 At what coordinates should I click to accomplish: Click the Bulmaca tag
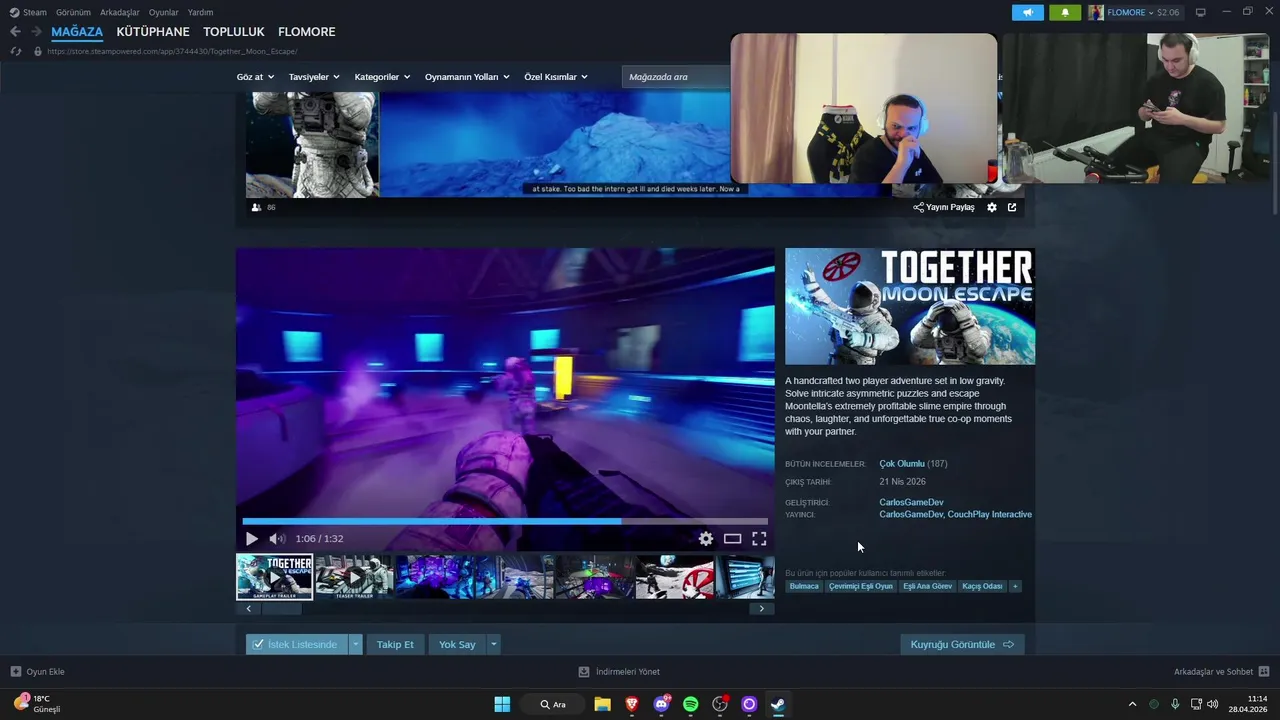804,586
